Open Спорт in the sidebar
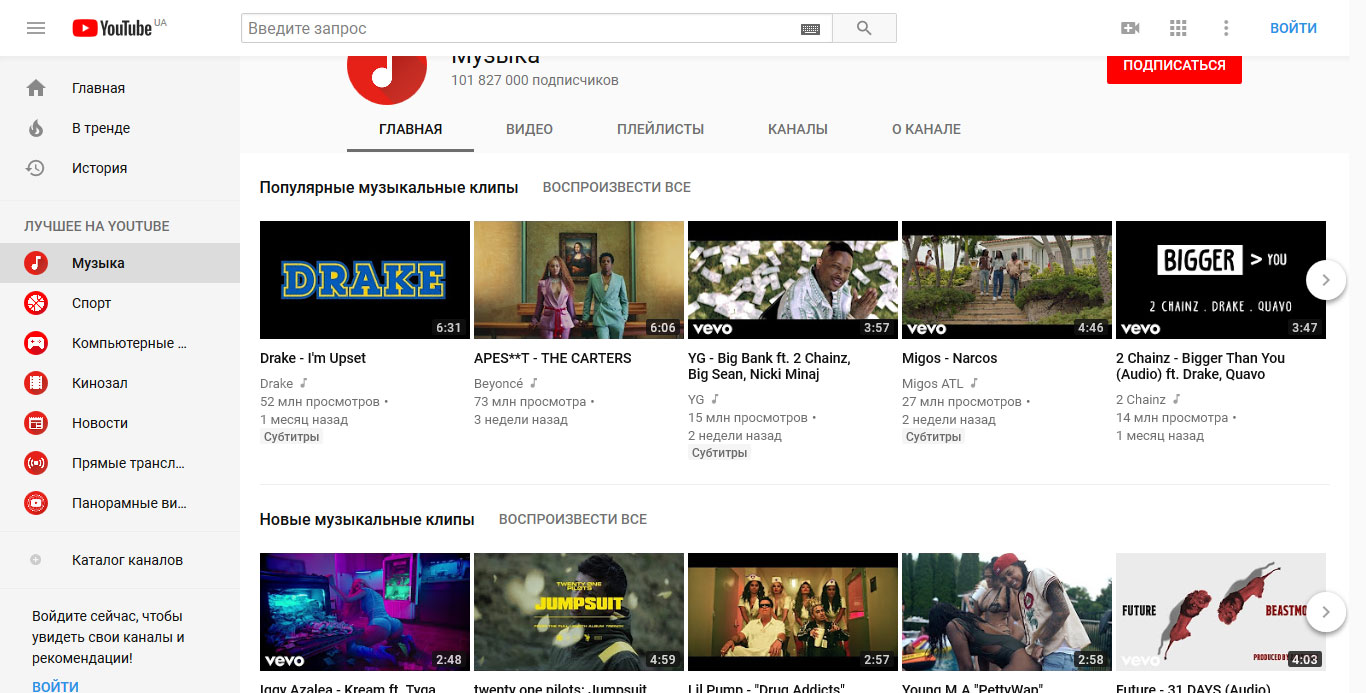 click(x=120, y=303)
